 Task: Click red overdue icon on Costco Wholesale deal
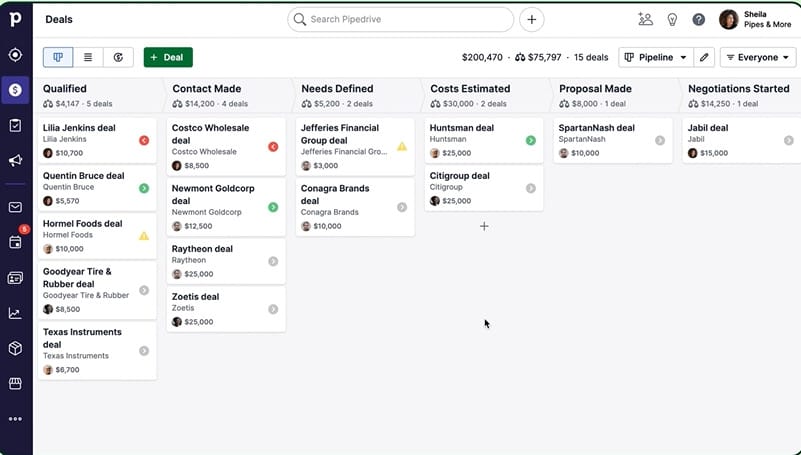[273, 147]
